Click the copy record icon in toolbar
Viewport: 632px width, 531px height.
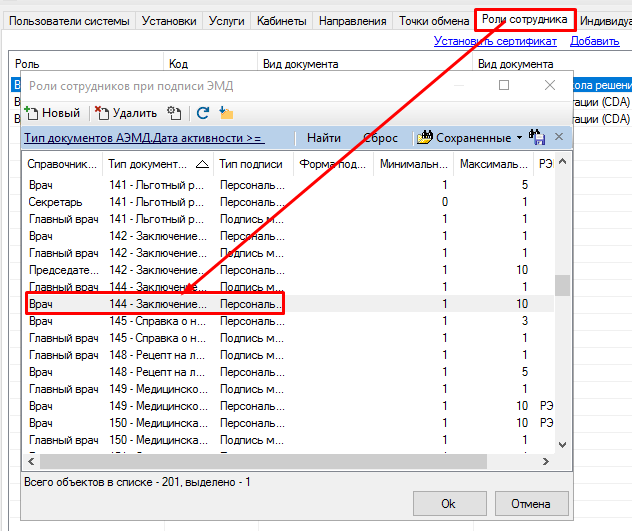coord(175,113)
